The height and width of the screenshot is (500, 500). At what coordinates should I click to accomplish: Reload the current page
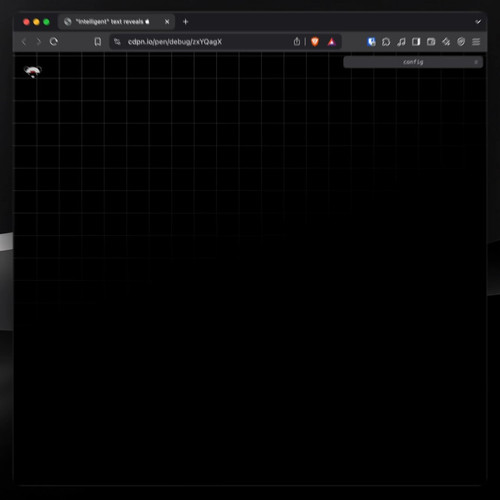(x=54, y=42)
